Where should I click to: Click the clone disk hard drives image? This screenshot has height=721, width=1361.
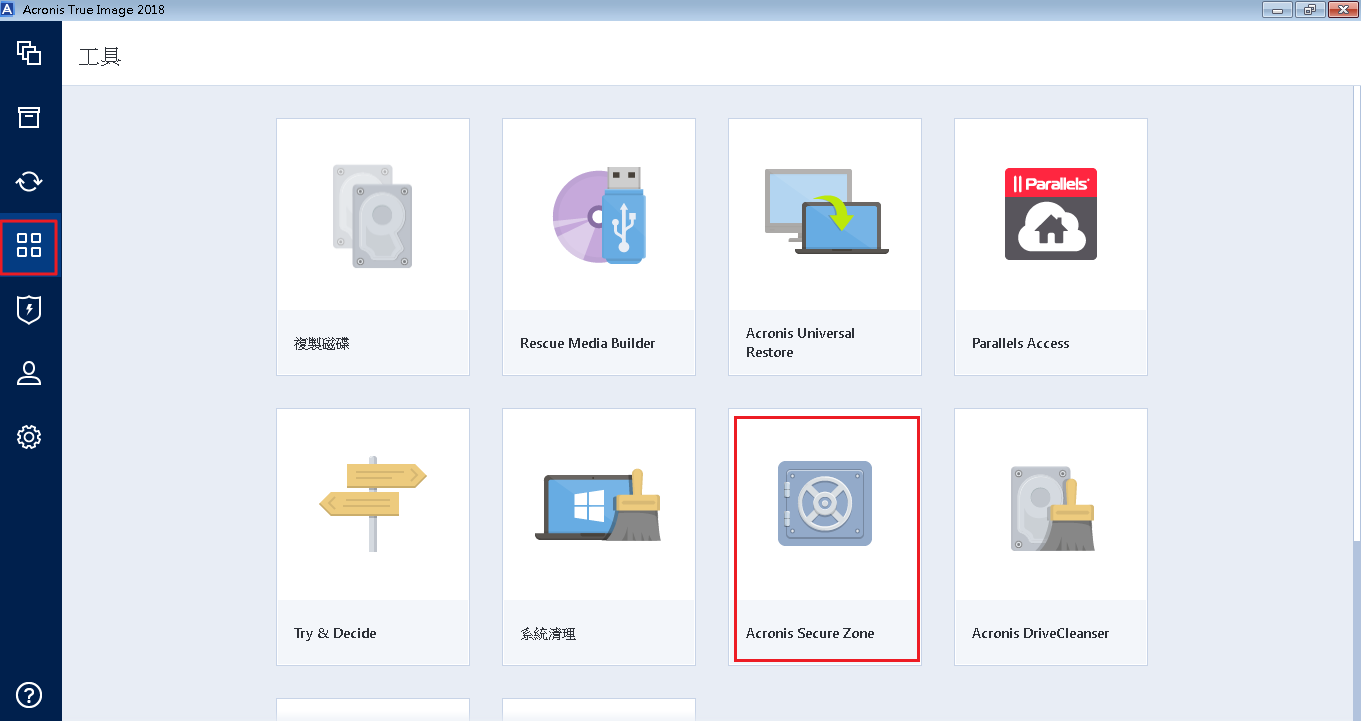[372, 216]
